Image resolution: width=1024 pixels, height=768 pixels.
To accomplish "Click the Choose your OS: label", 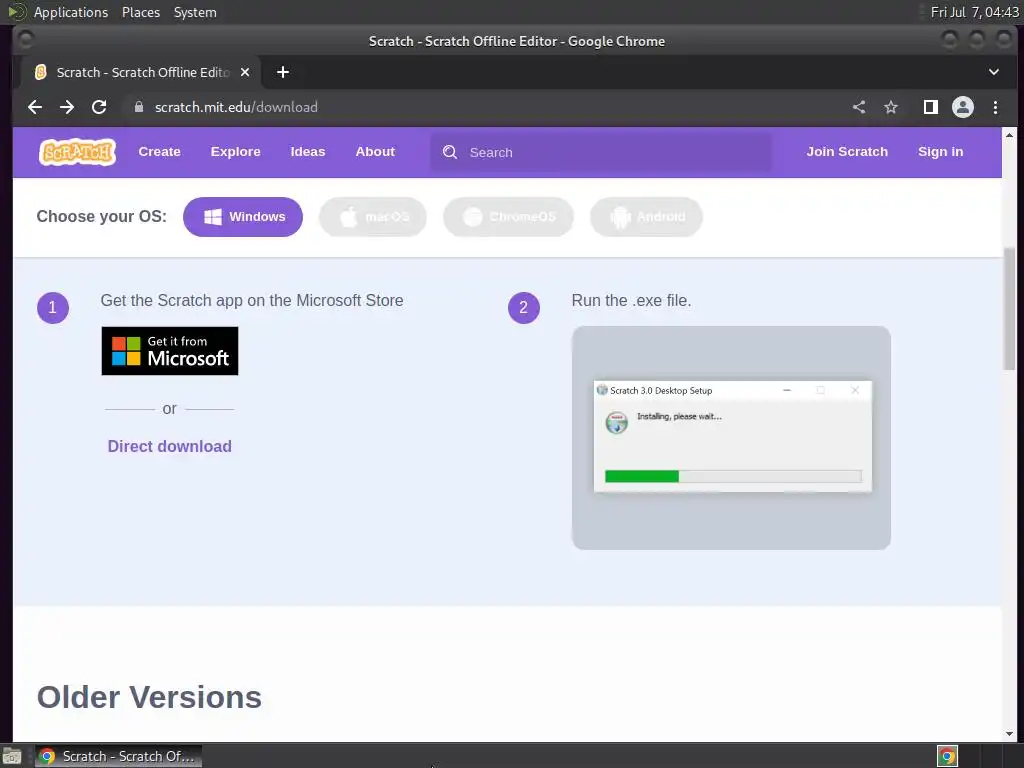I will [x=102, y=216].
